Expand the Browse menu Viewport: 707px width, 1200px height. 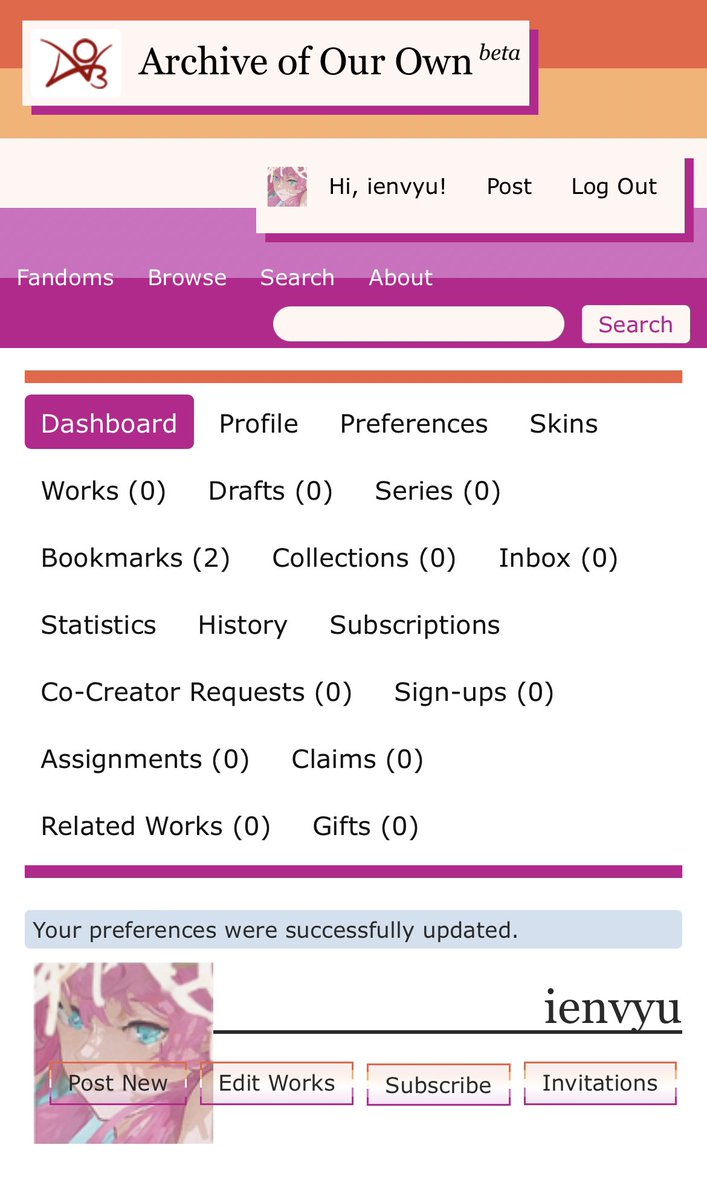[187, 278]
